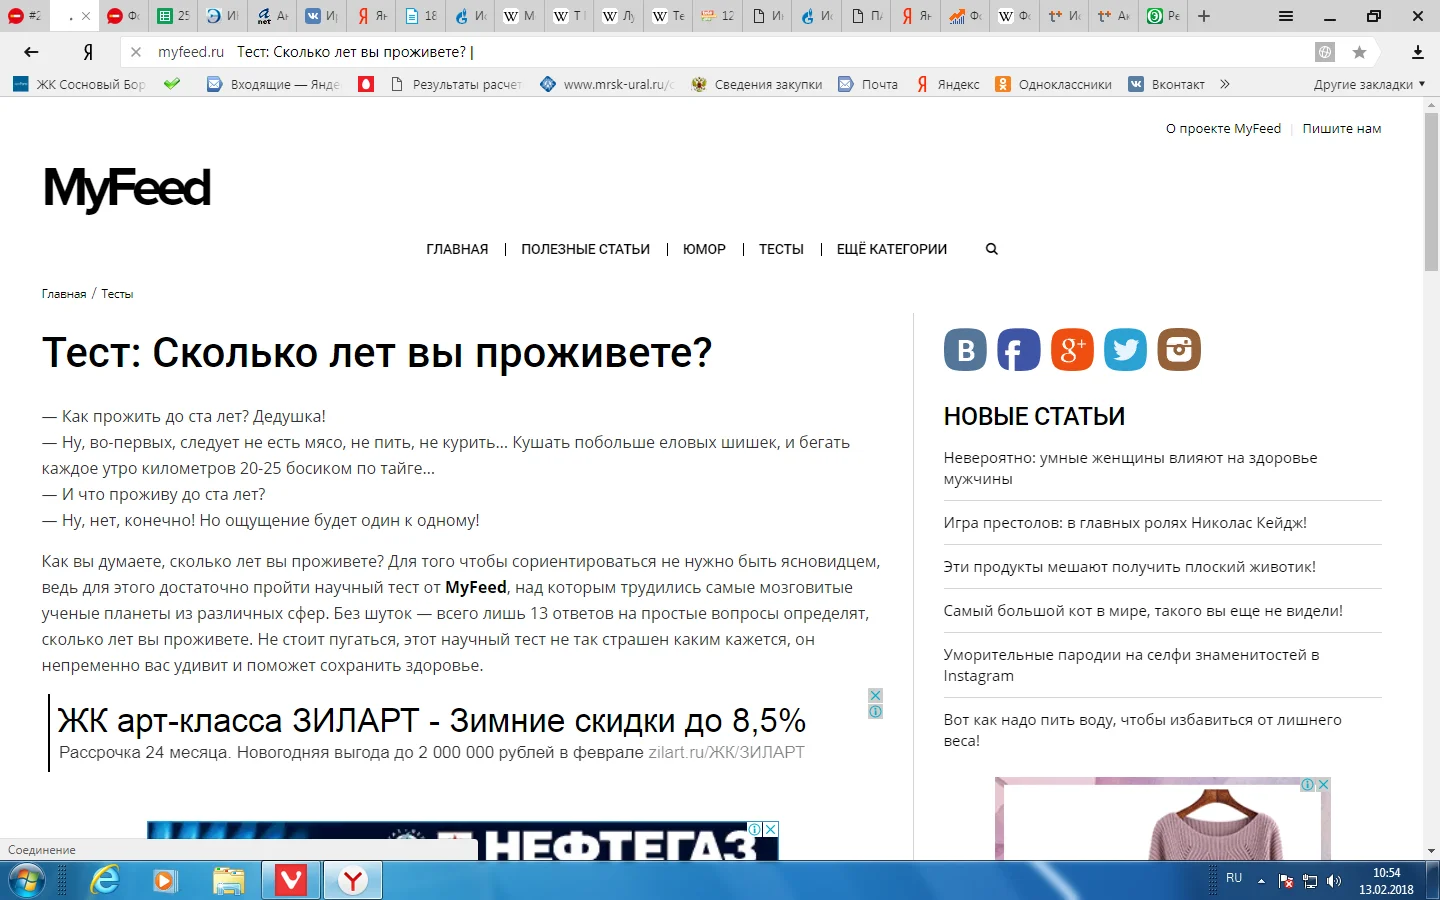Switch to Vivaldi browser in taskbar
1440x900 pixels.
click(291, 881)
